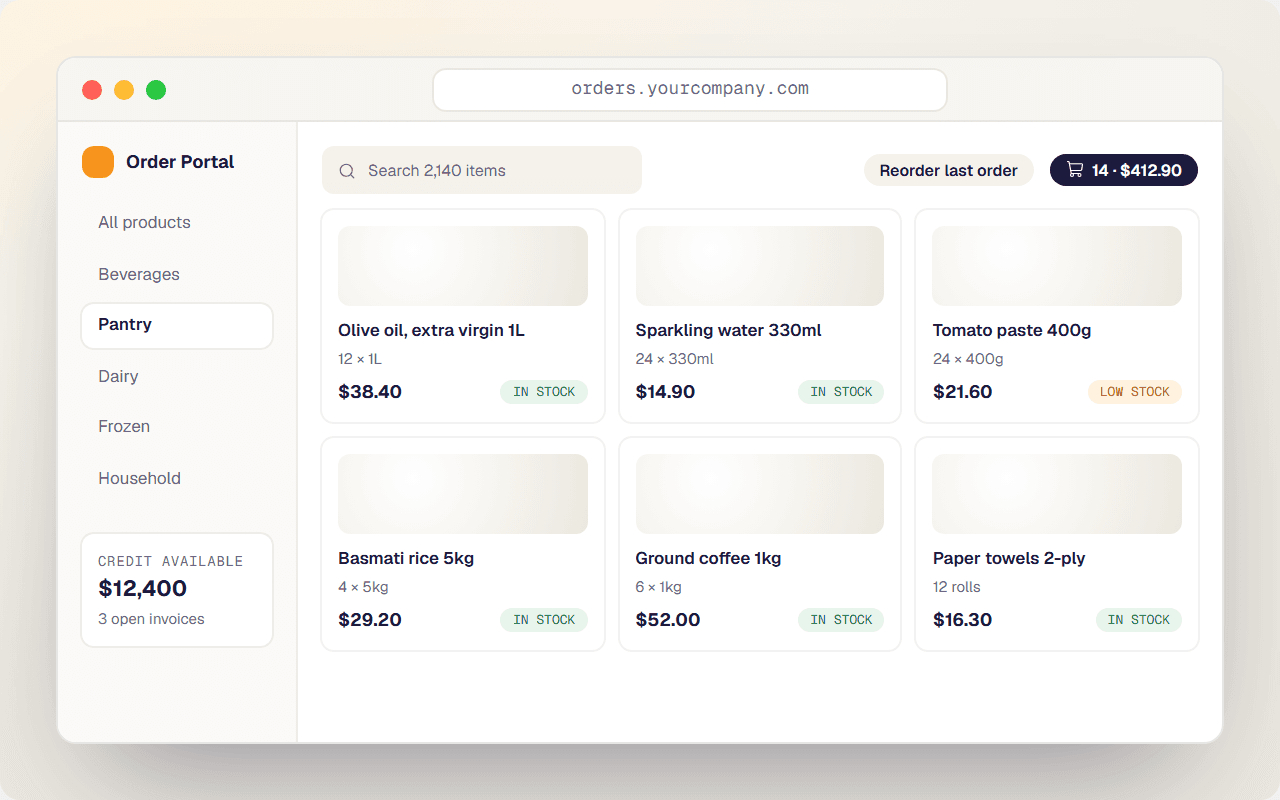1280x800 pixels.
Task: Click the Sparkling water 330ml title
Action: tap(729, 330)
